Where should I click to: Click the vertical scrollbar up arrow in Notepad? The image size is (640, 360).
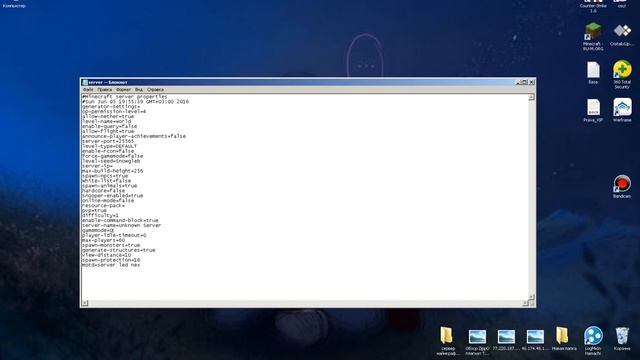point(531,97)
